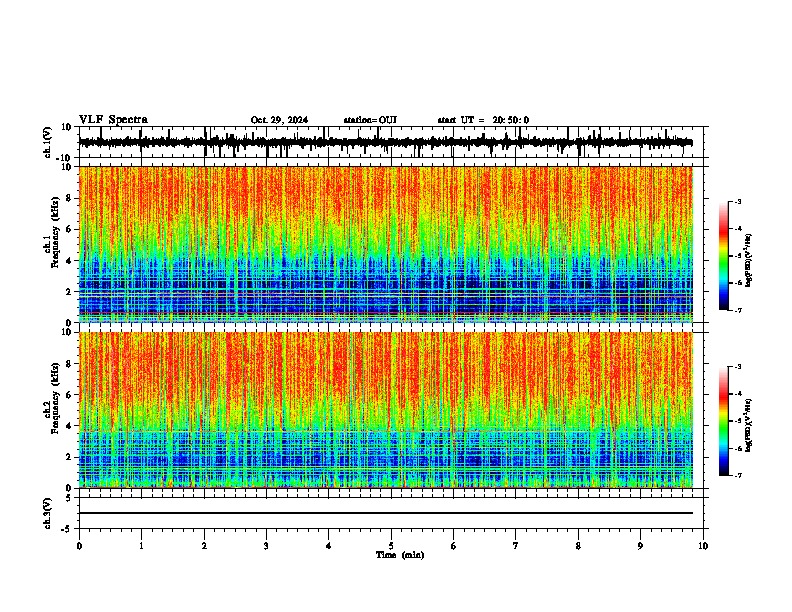792x612 pixels.
Task: Click the ch.1 "Frequency (kHz)" axis label
Action: click(54, 232)
